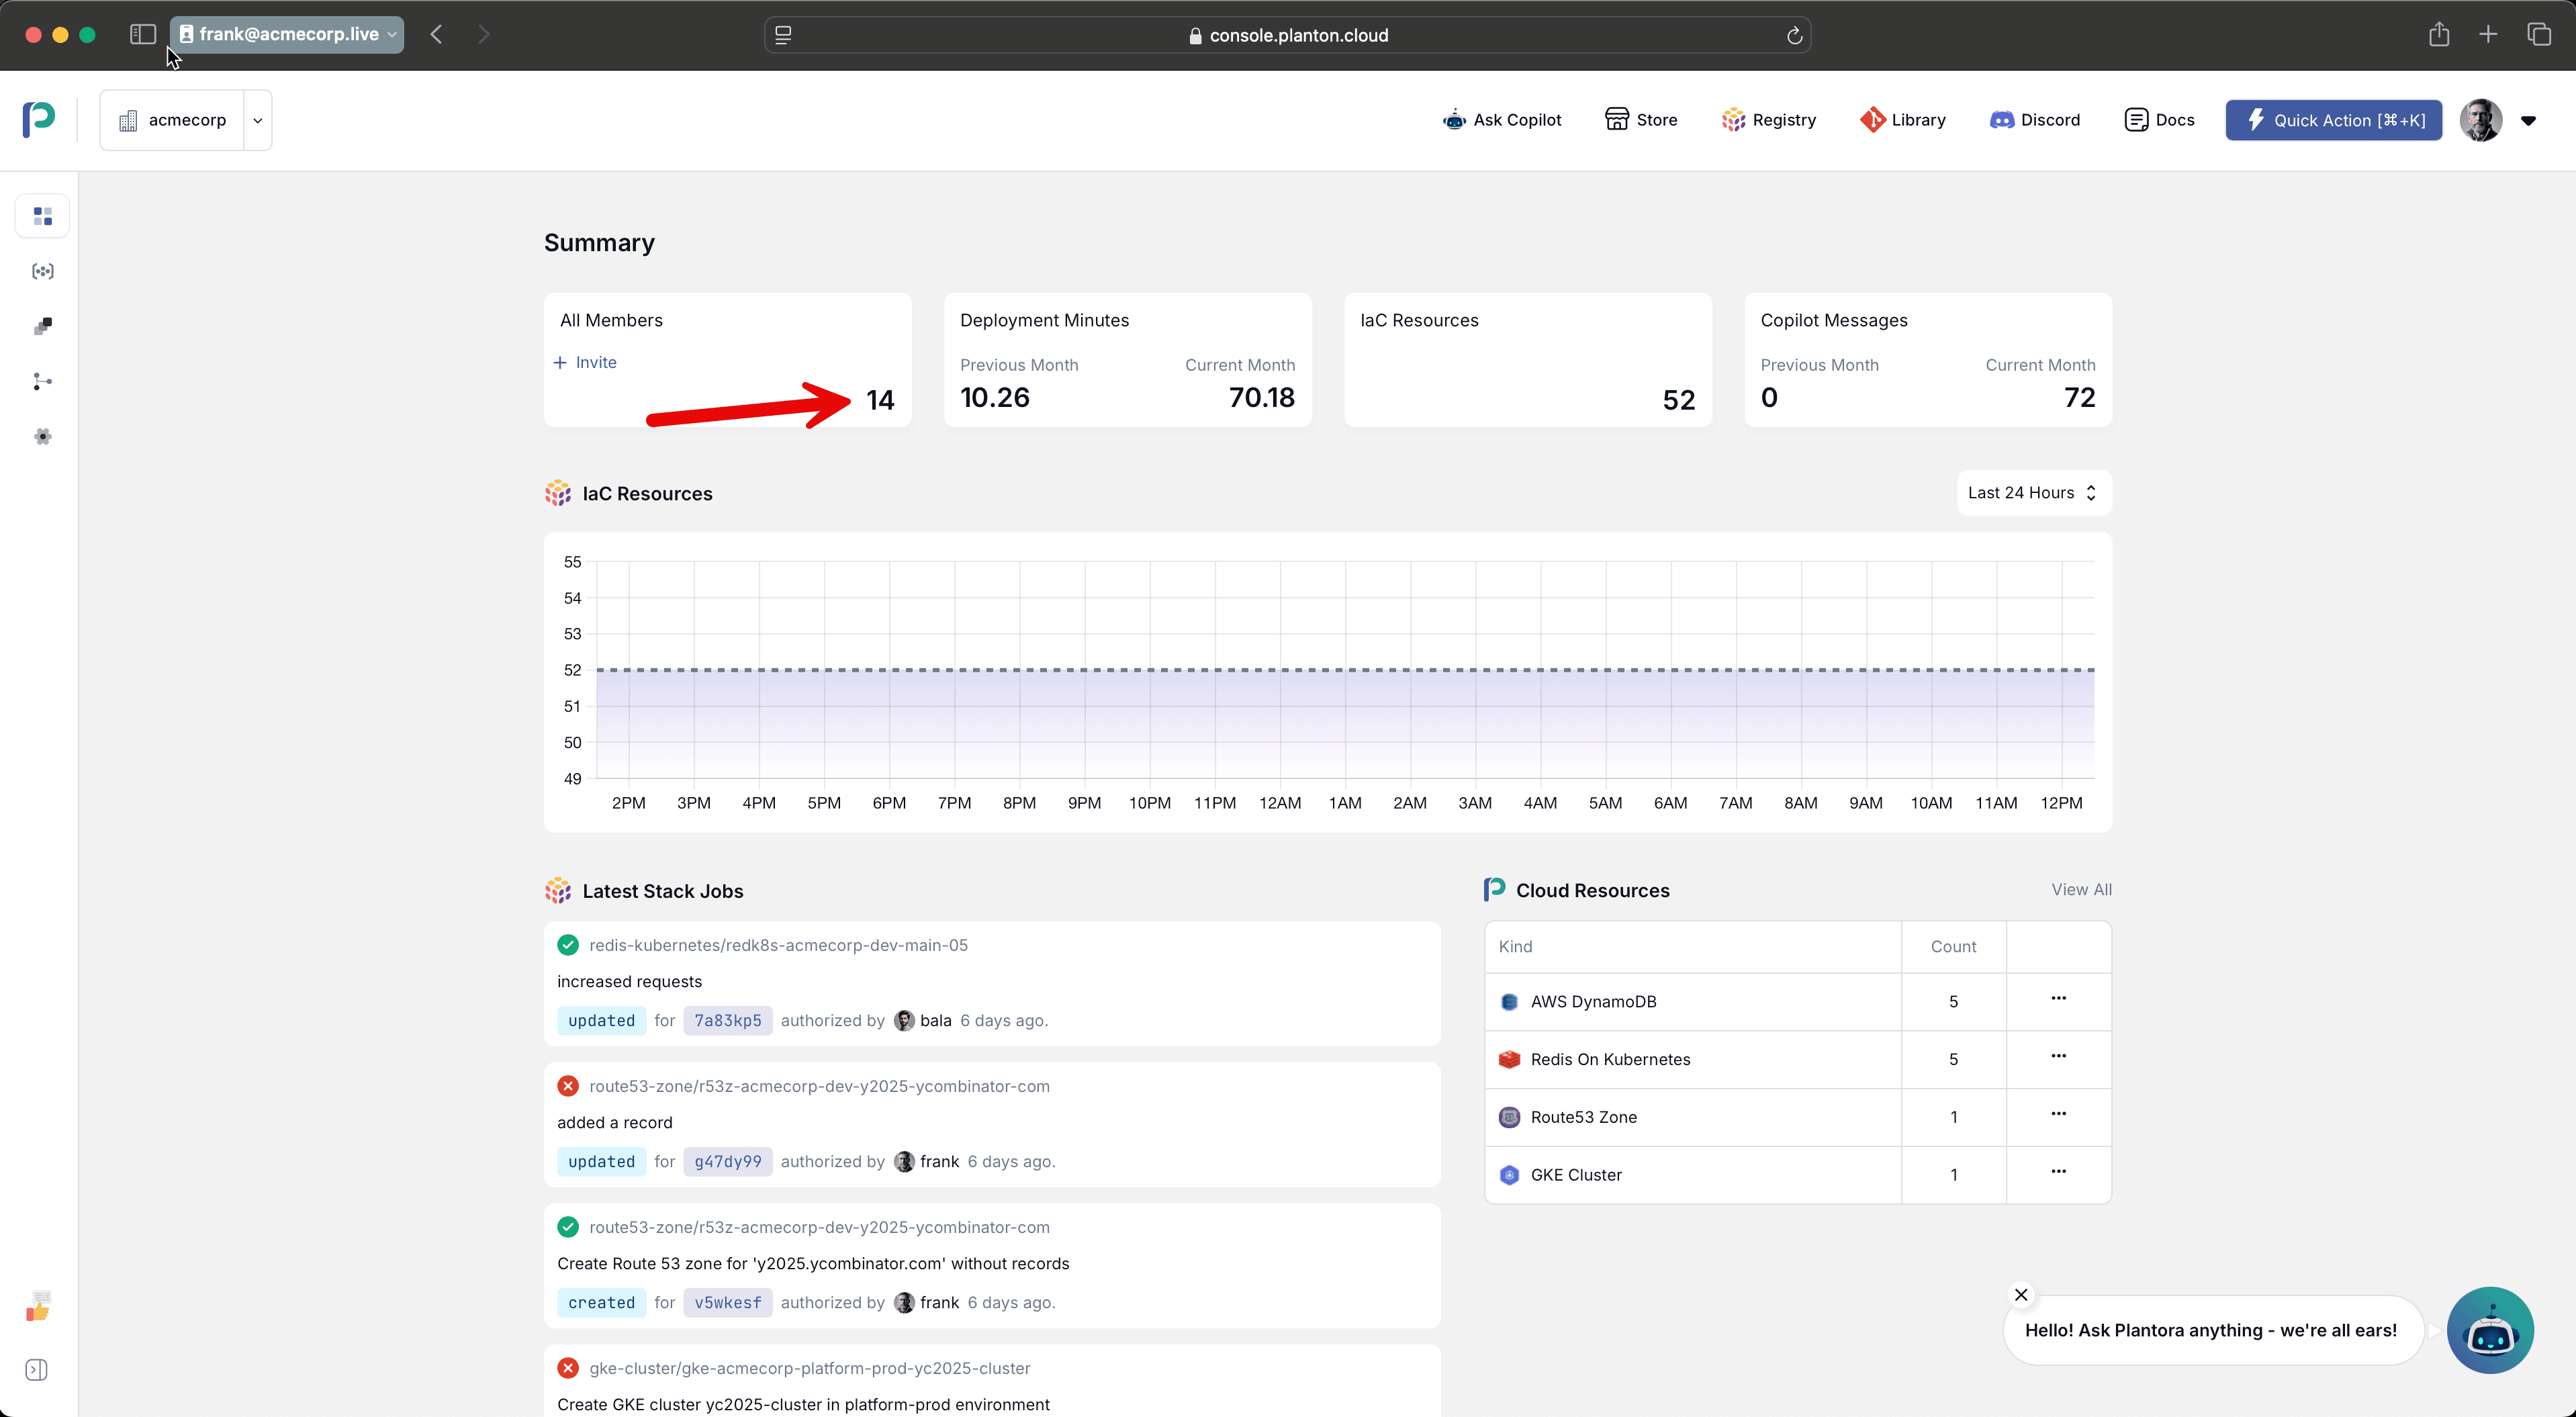Screen dimensions: 2576x1417
Task: Click success status icon on redis-kubernetes job
Action: tap(567, 945)
